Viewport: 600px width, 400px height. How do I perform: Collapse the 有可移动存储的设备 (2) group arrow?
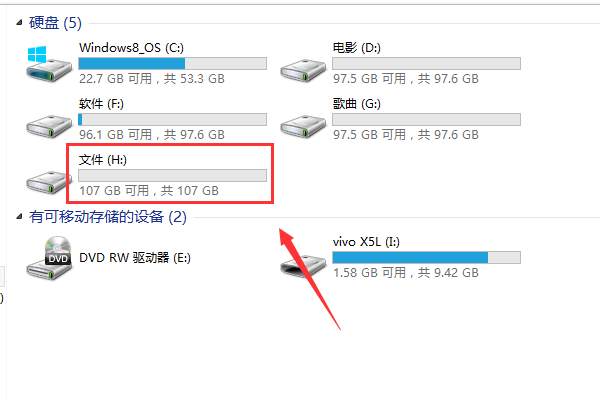point(20,217)
